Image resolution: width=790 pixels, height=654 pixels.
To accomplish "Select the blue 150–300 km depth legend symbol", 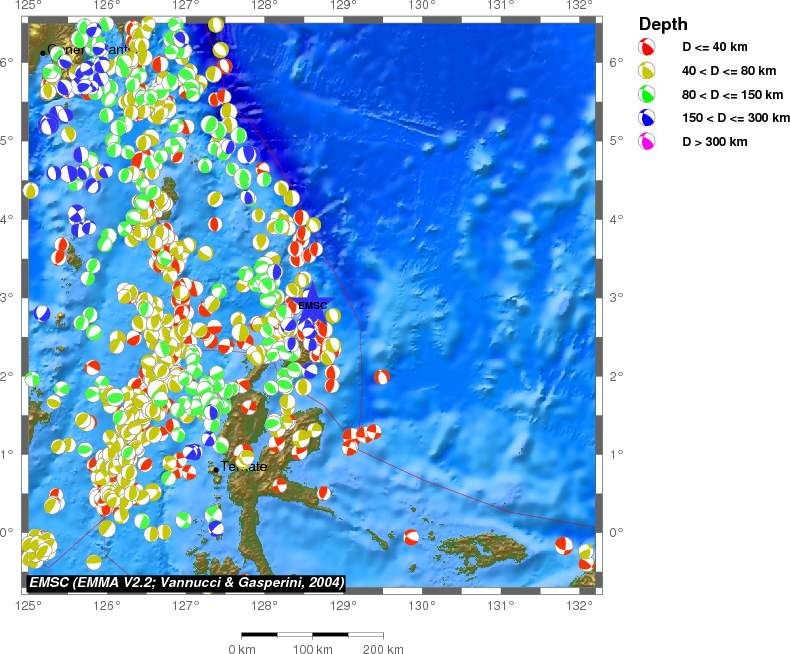I will [x=648, y=118].
